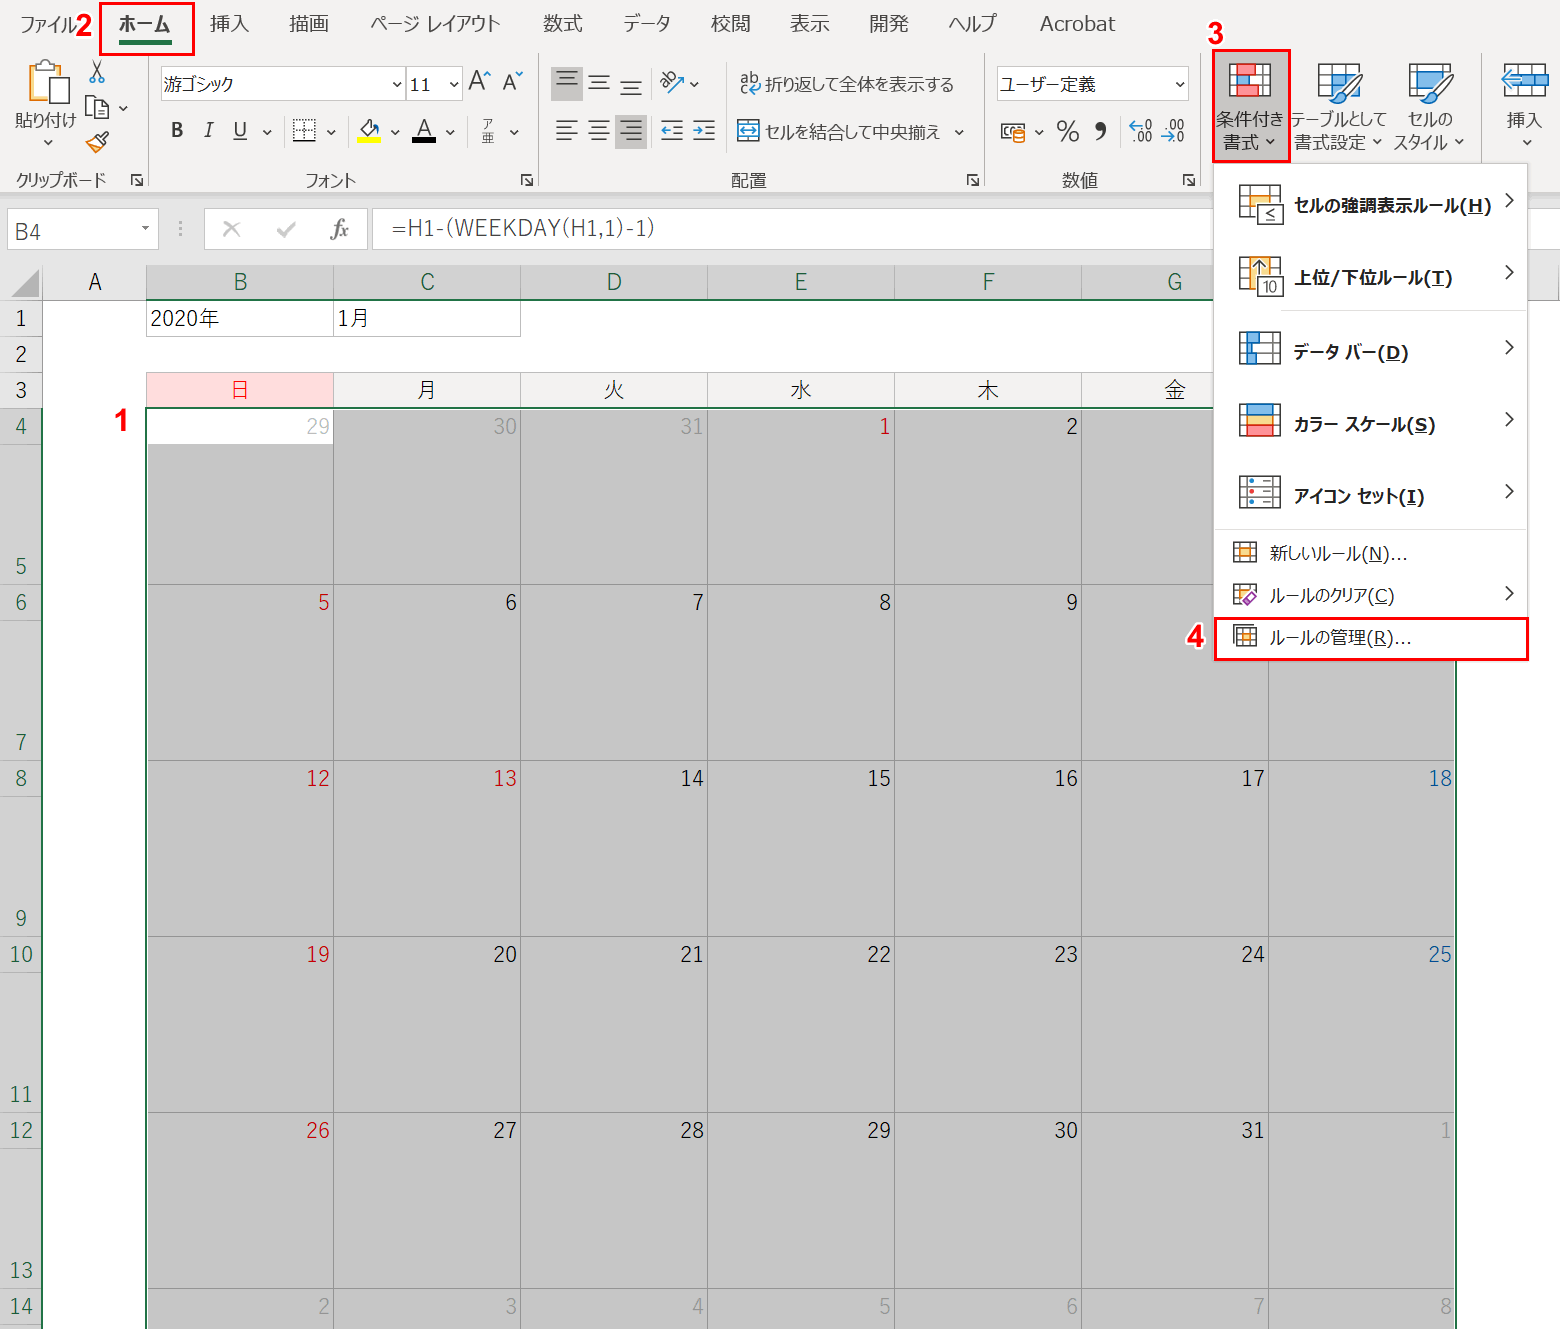1560x1329 pixels.
Task: Click the accounting number format icon
Action: pos(1013,132)
